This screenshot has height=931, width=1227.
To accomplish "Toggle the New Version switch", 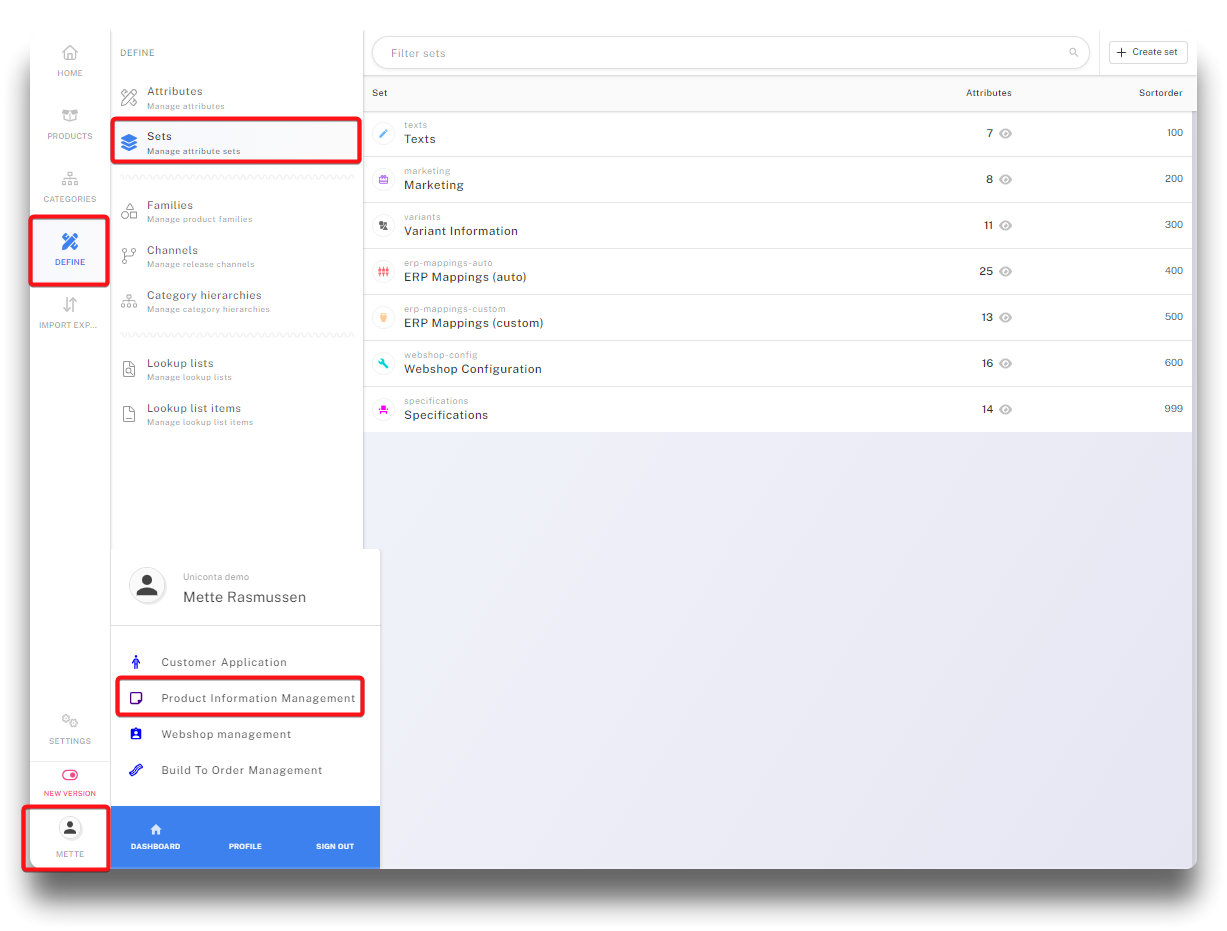I will tap(69, 775).
